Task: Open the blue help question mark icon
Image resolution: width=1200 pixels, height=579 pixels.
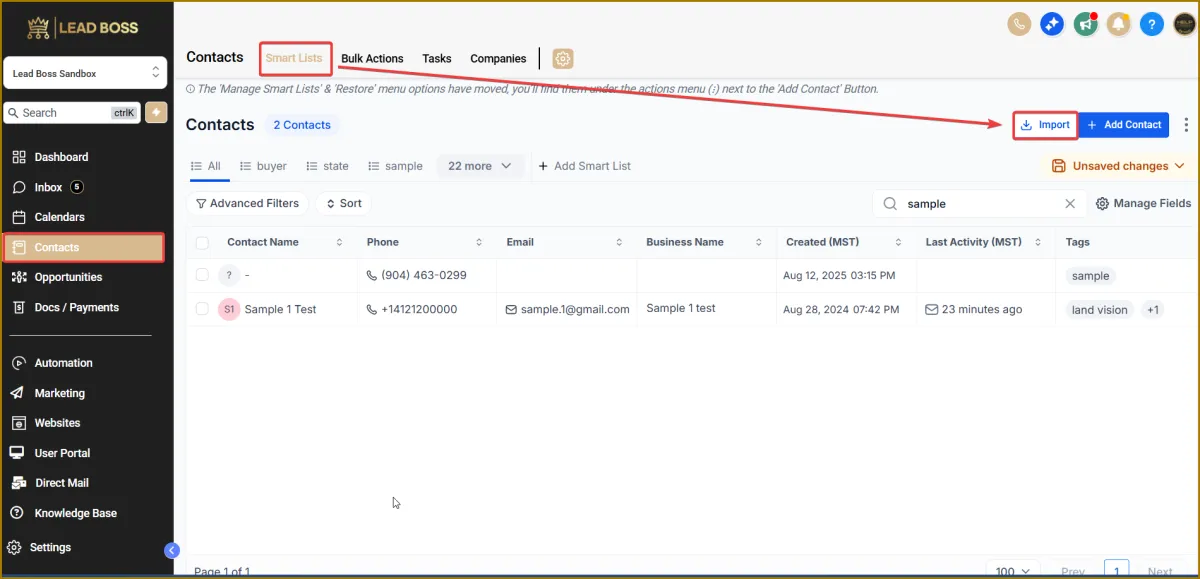Action: (1151, 24)
